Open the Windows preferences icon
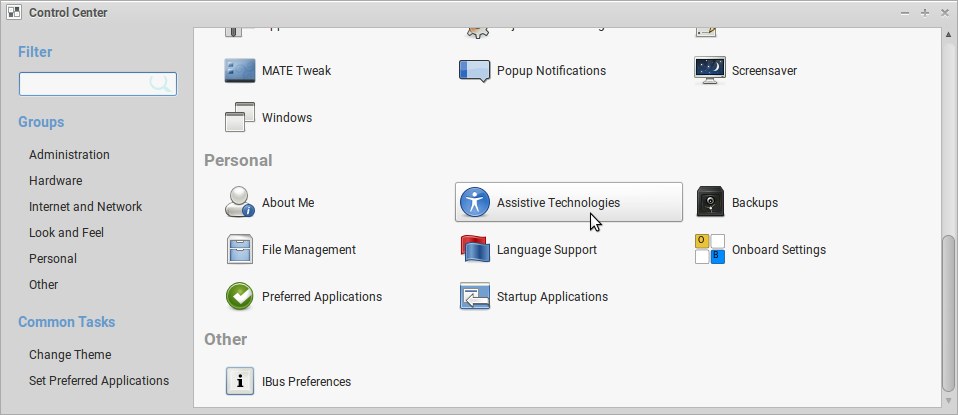This screenshot has height=415, width=958. [x=240, y=118]
